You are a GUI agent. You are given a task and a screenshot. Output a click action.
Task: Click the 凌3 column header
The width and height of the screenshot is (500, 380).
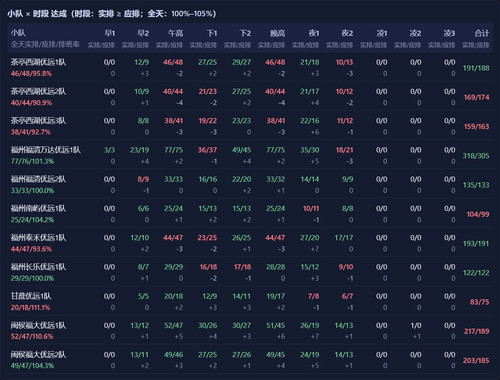(449, 33)
